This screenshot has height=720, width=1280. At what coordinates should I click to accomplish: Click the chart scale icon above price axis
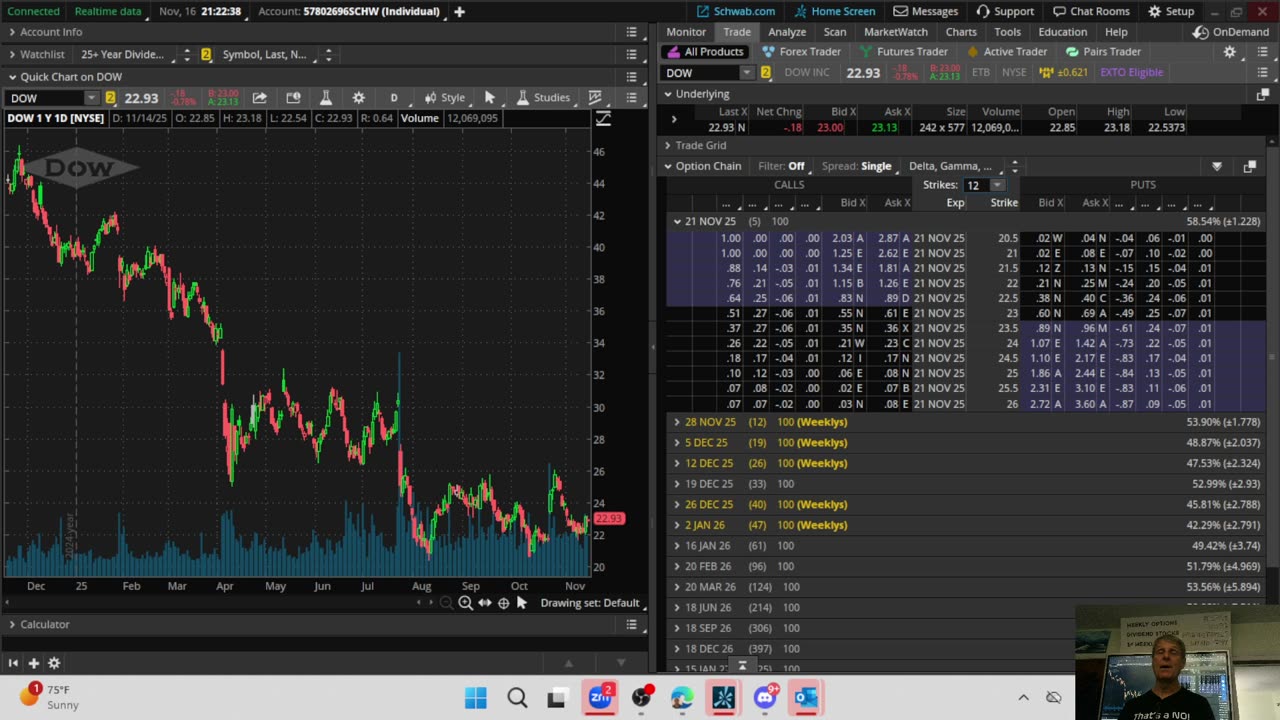click(603, 118)
